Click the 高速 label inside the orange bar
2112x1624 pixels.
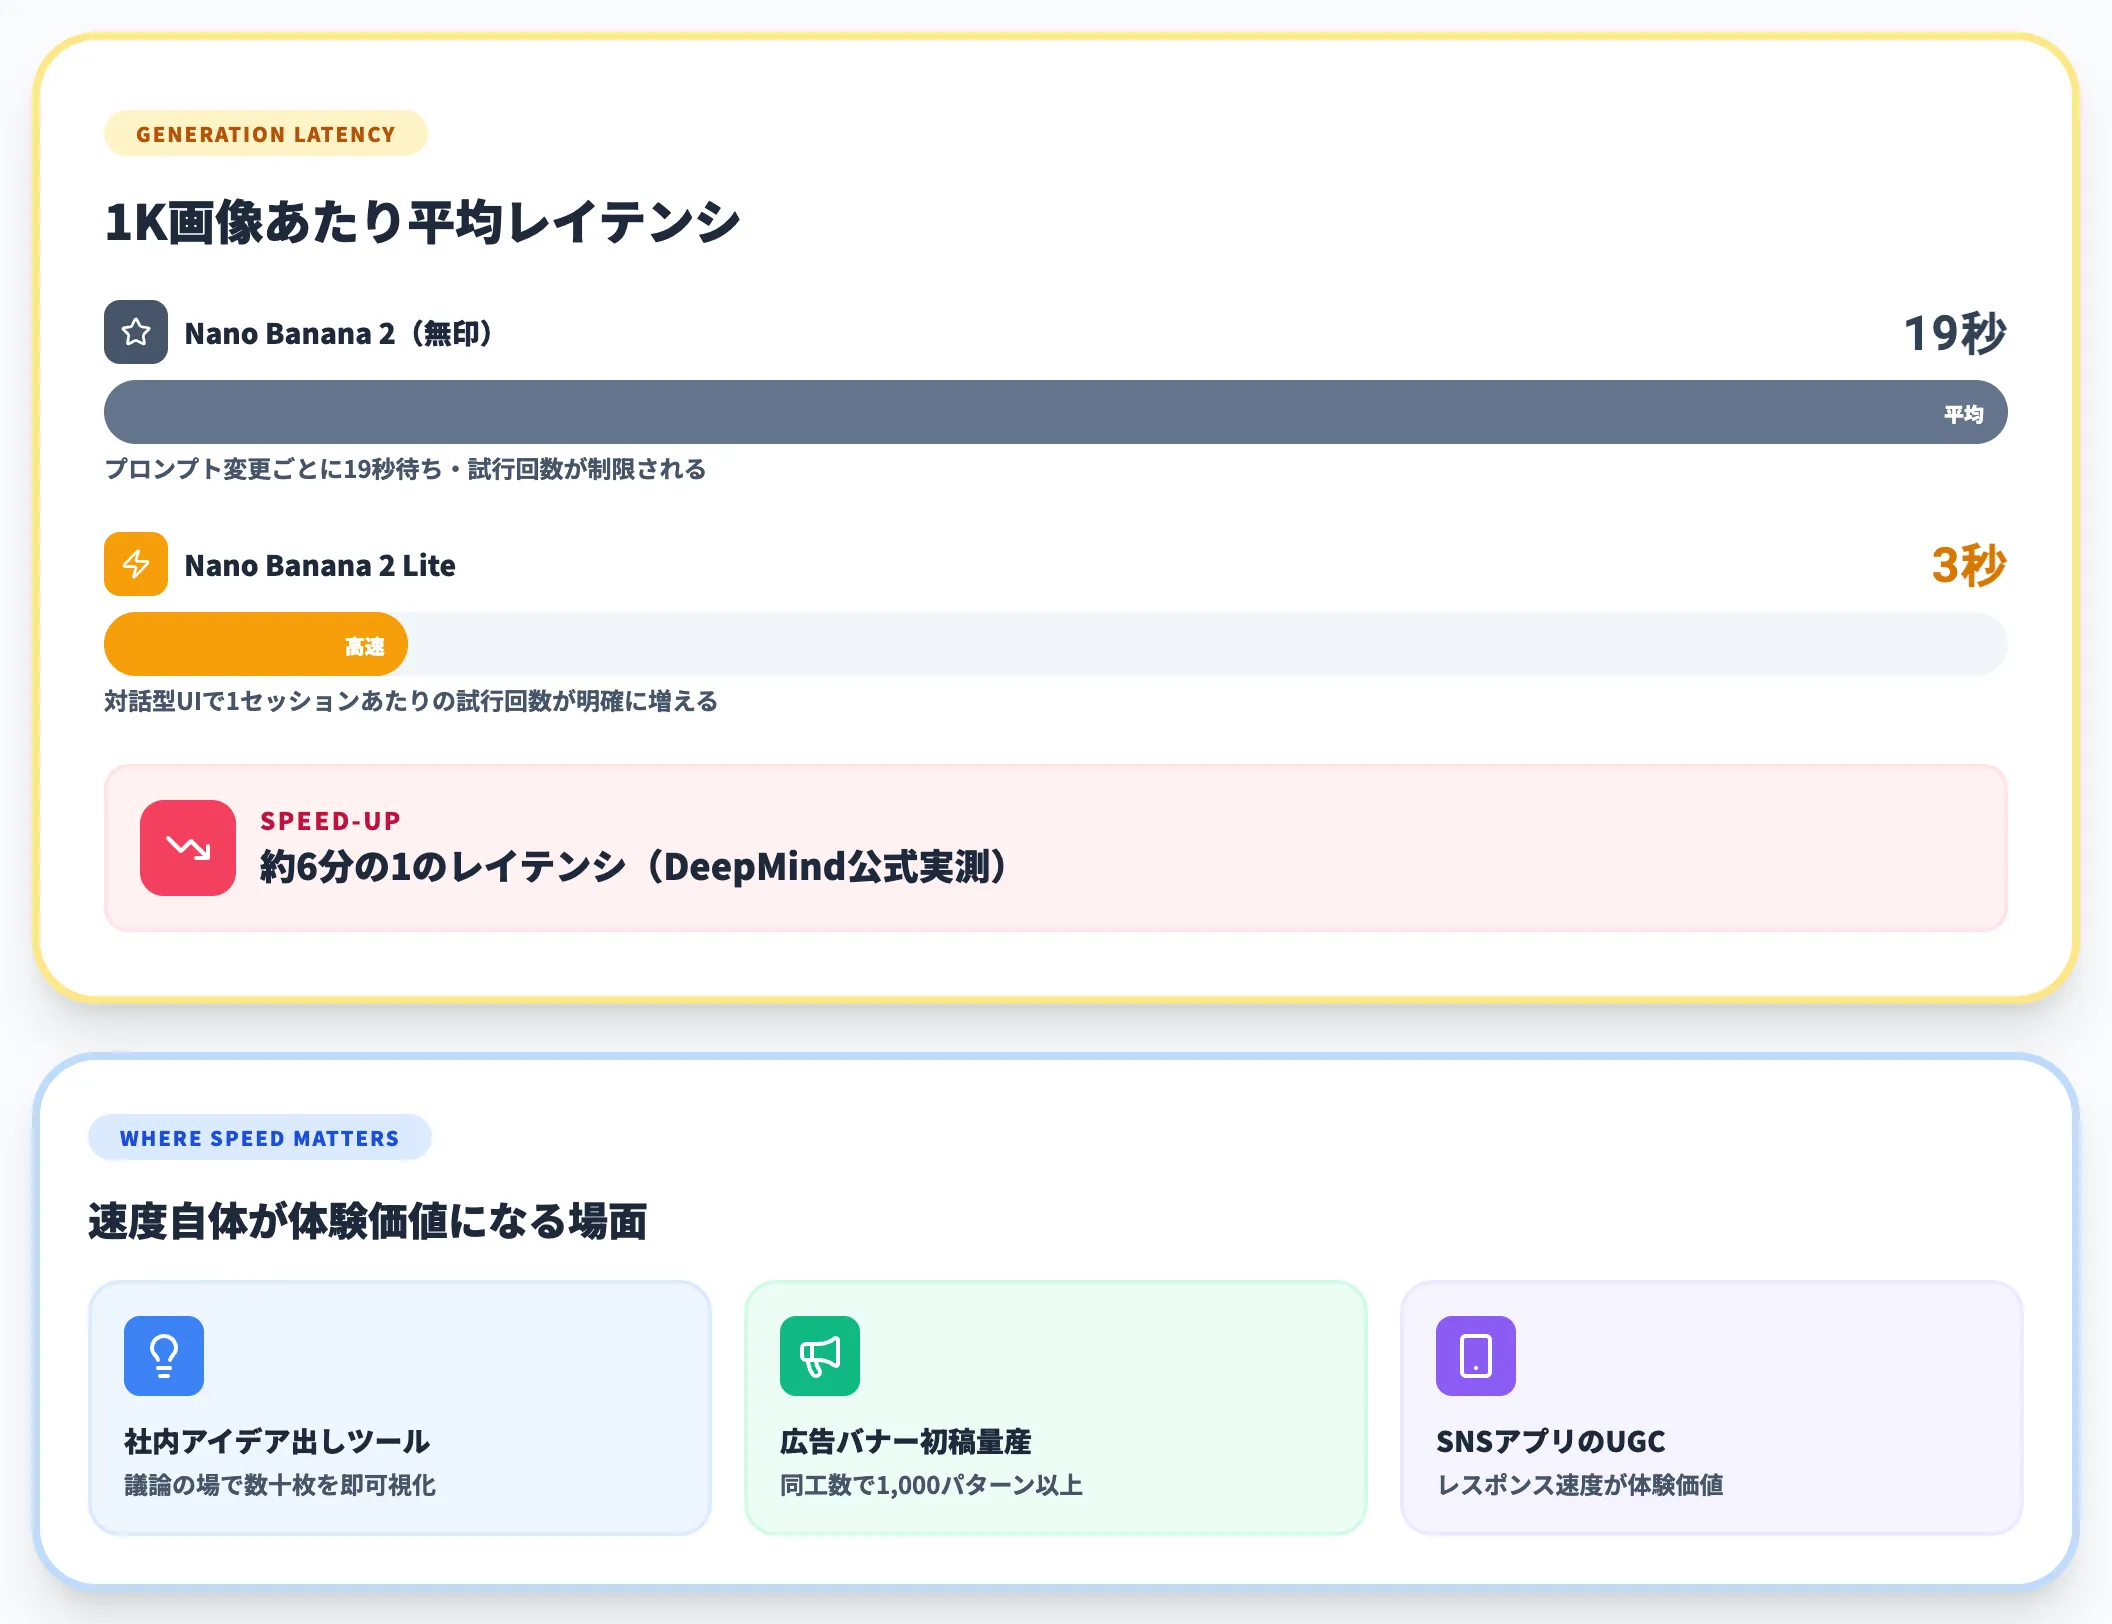point(365,647)
